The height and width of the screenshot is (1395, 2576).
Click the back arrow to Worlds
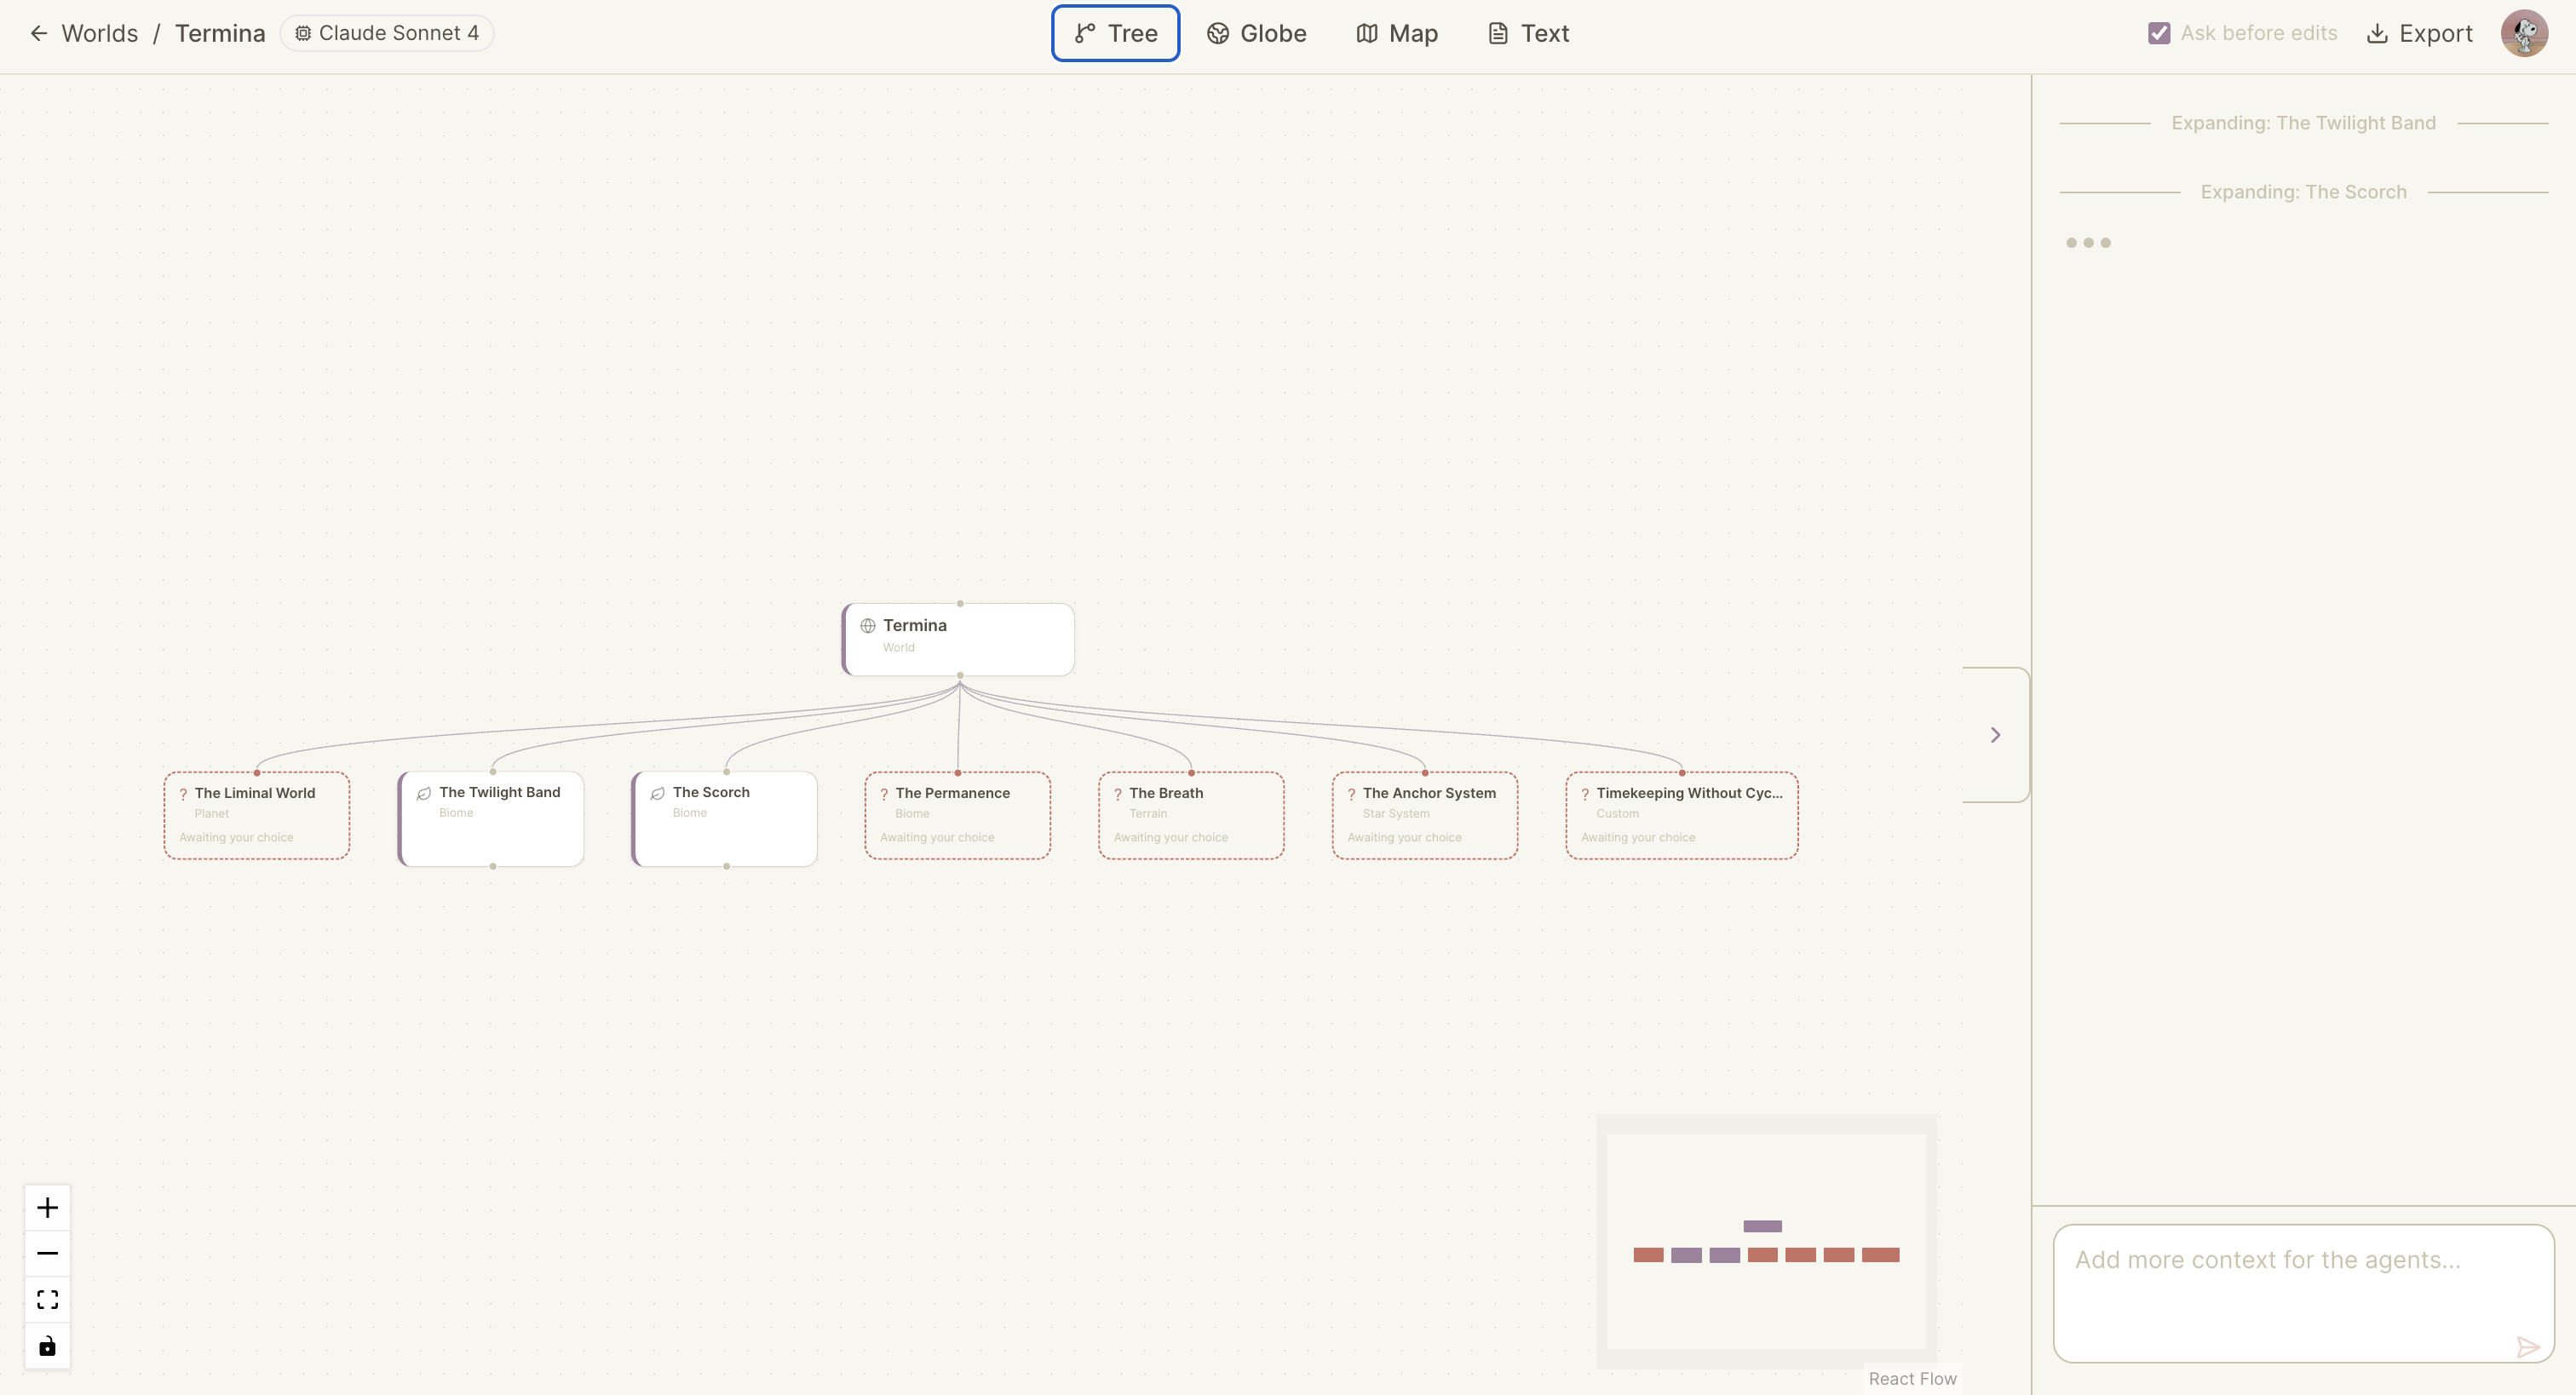(x=39, y=34)
